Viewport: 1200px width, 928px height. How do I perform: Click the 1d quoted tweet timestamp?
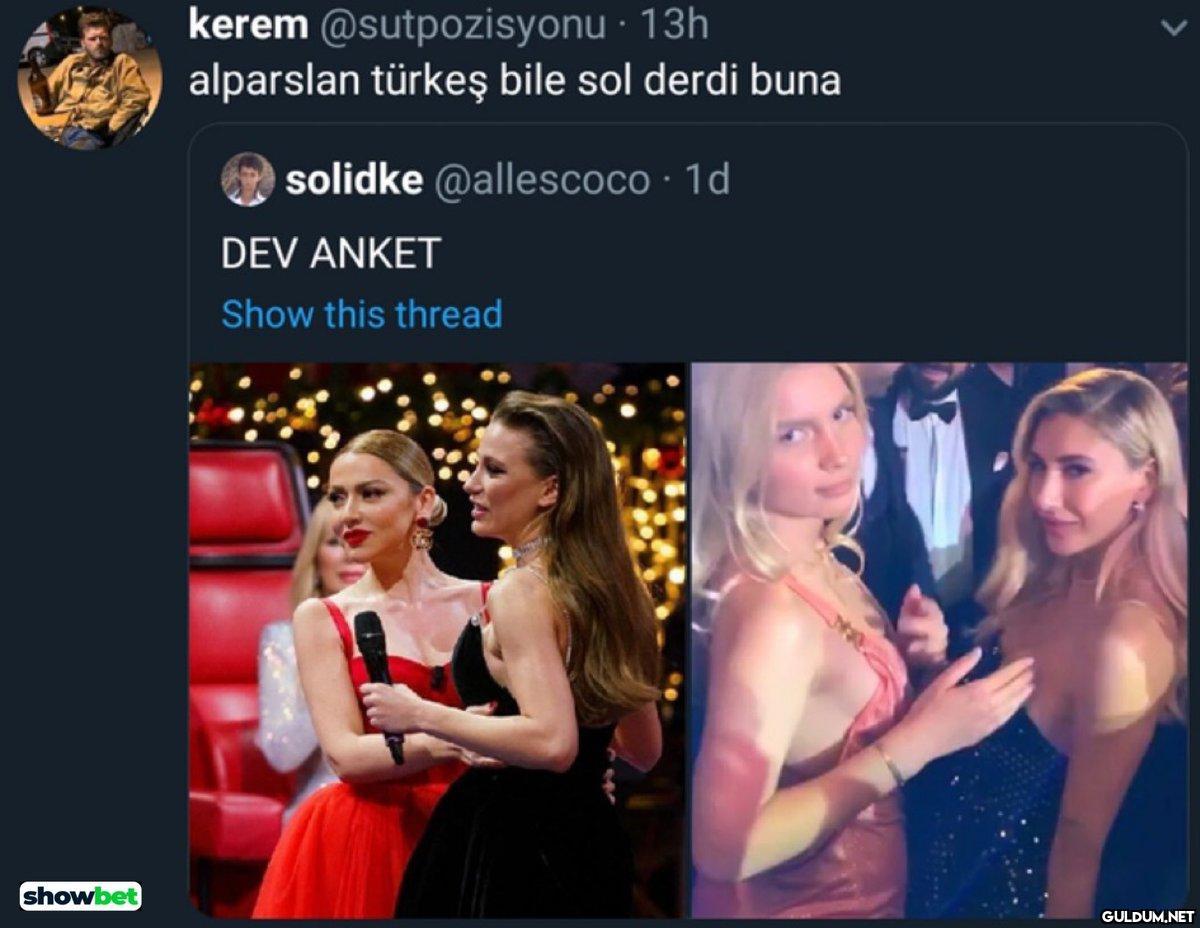coord(706,180)
